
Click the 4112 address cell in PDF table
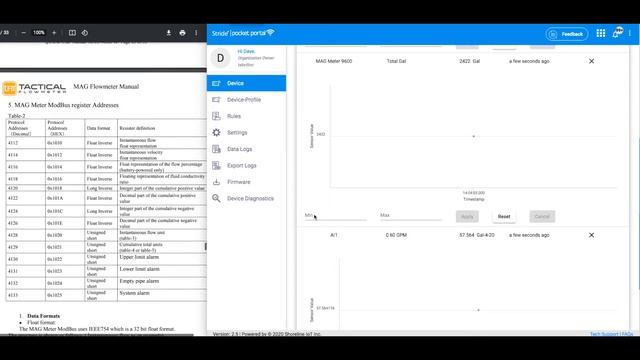click(25, 143)
